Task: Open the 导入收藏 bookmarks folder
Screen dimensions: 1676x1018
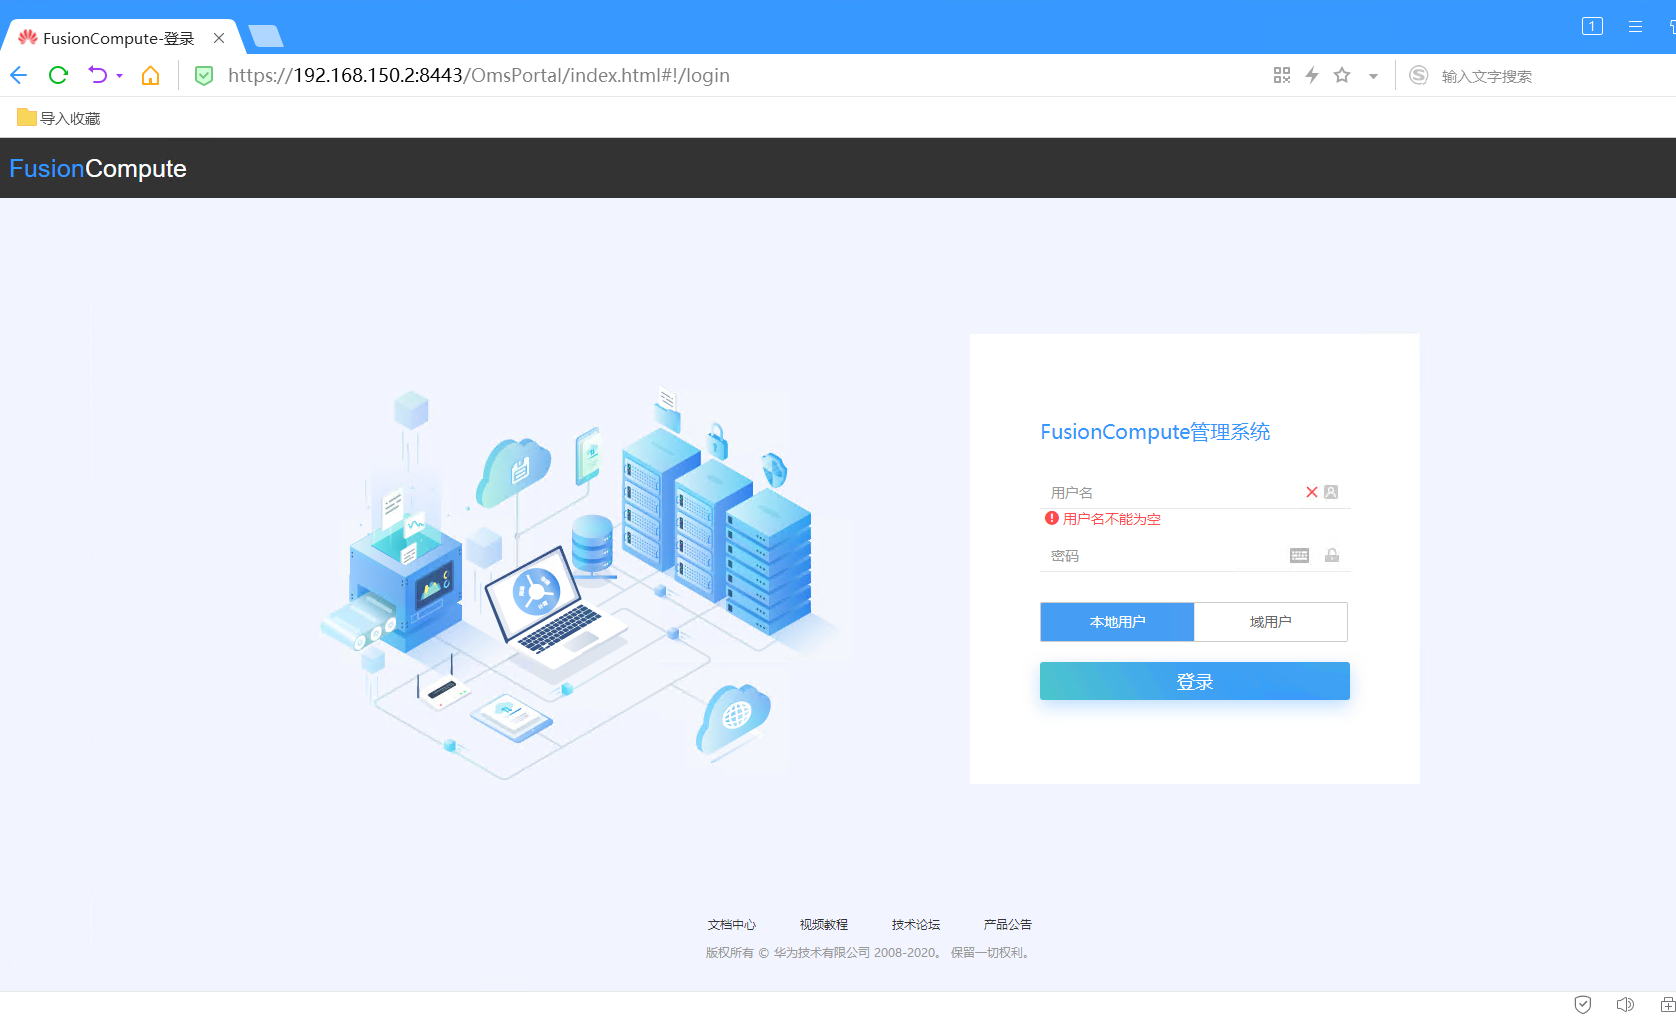Action: pos(59,118)
